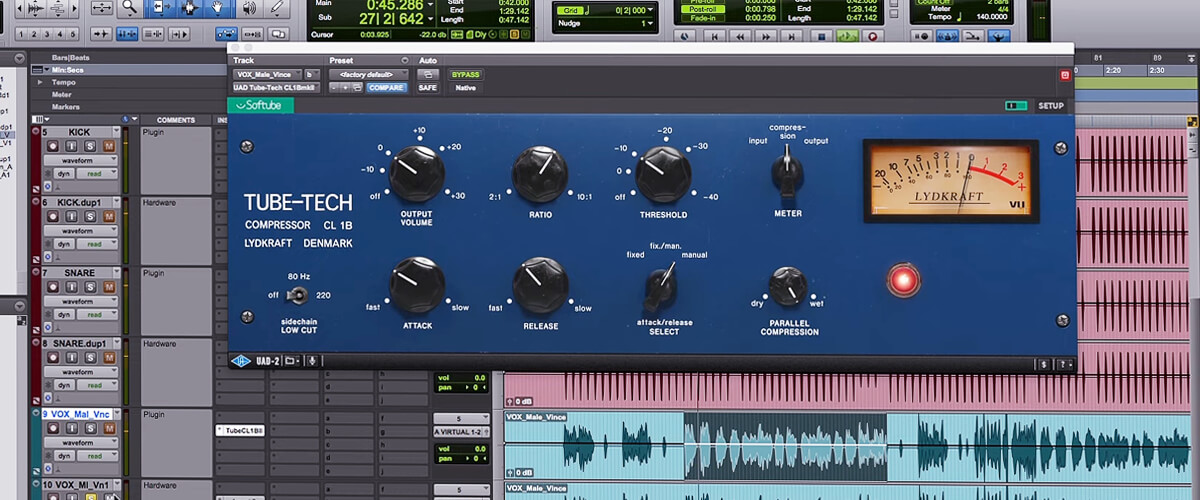
Task: Activate zoom preset 1 button
Action: pyautogui.click(x=22, y=34)
